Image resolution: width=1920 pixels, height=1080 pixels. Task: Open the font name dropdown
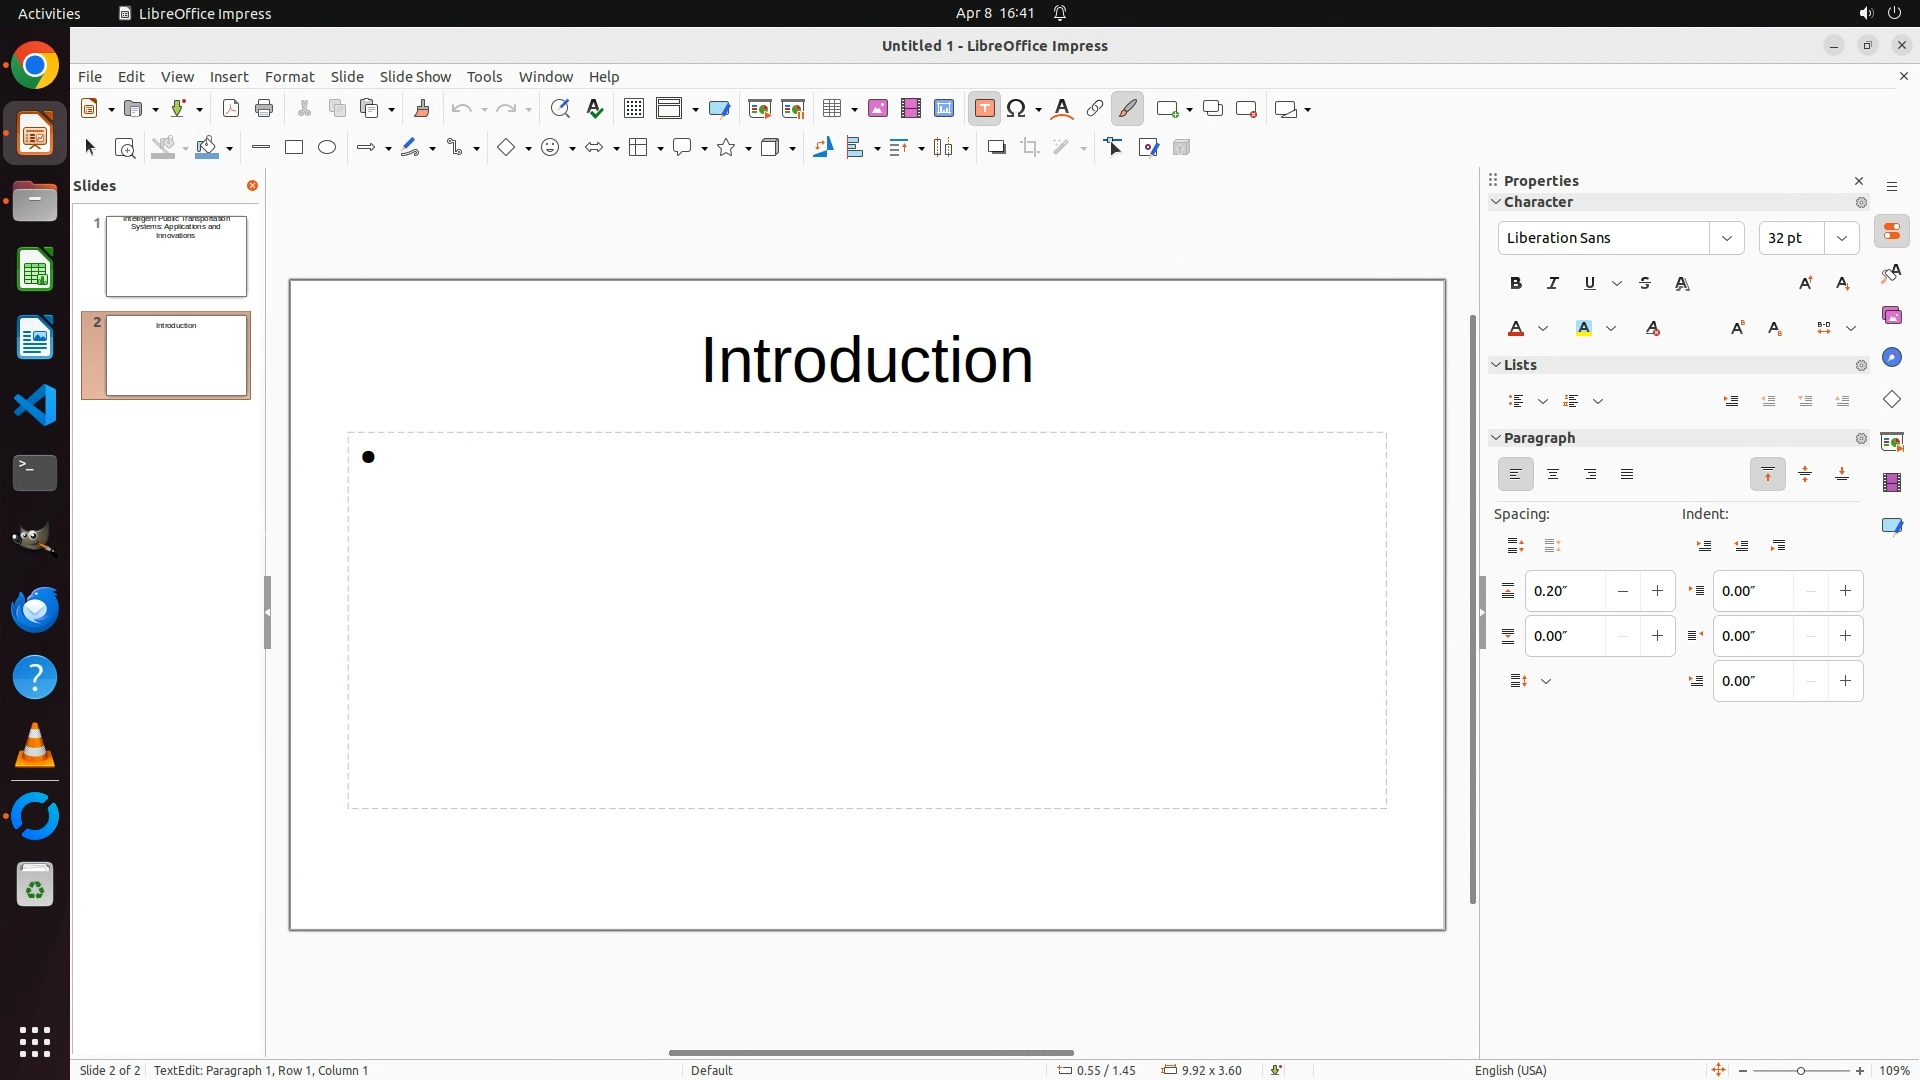(x=1727, y=238)
